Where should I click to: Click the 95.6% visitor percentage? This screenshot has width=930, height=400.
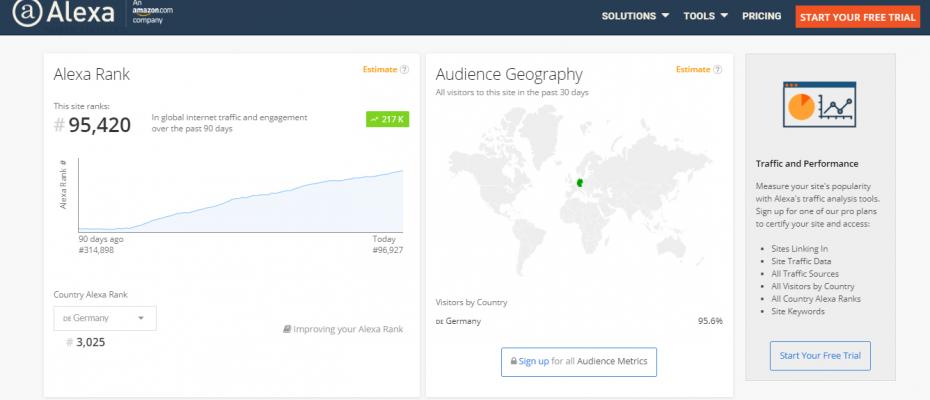tap(711, 321)
